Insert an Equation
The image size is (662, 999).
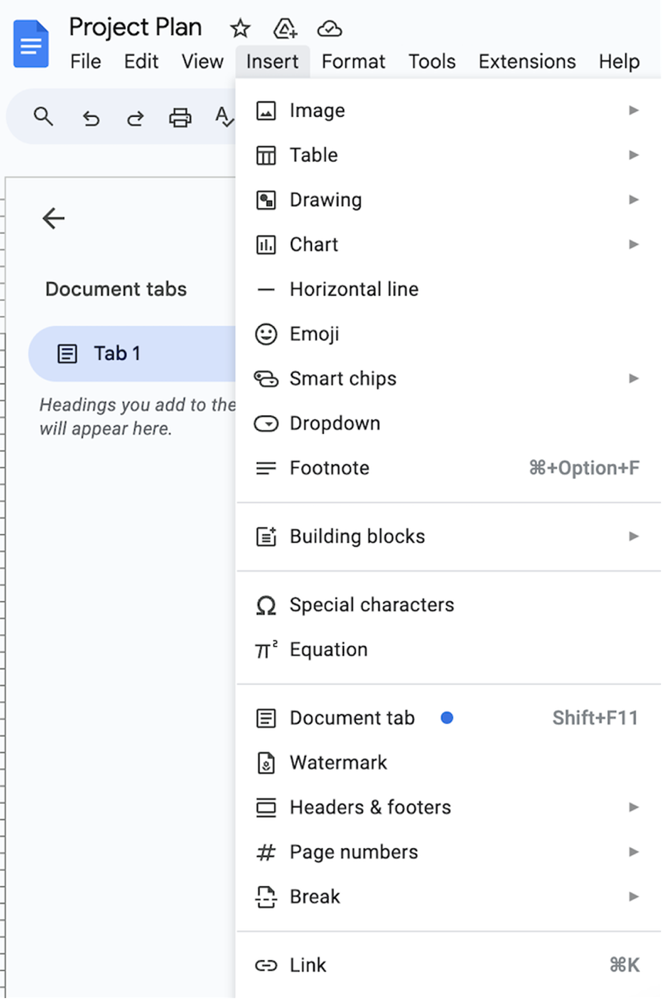pos(448,650)
